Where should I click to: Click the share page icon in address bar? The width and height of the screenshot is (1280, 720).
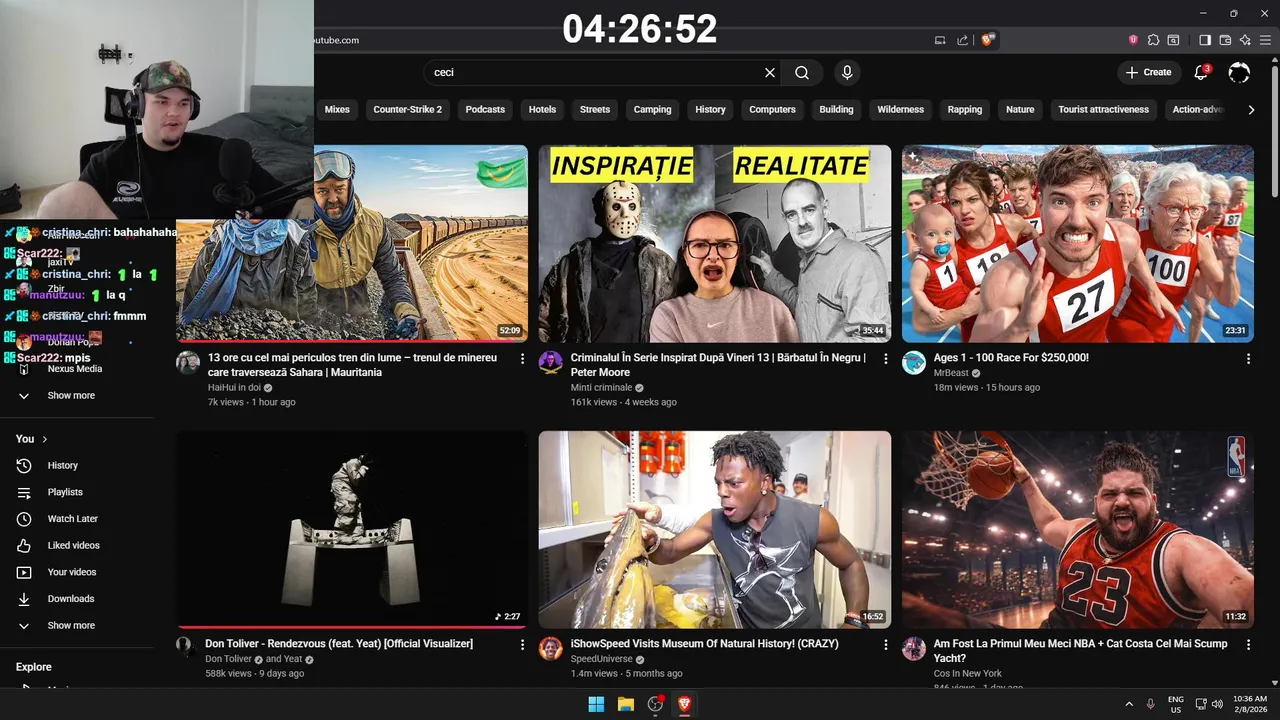click(x=962, y=40)
